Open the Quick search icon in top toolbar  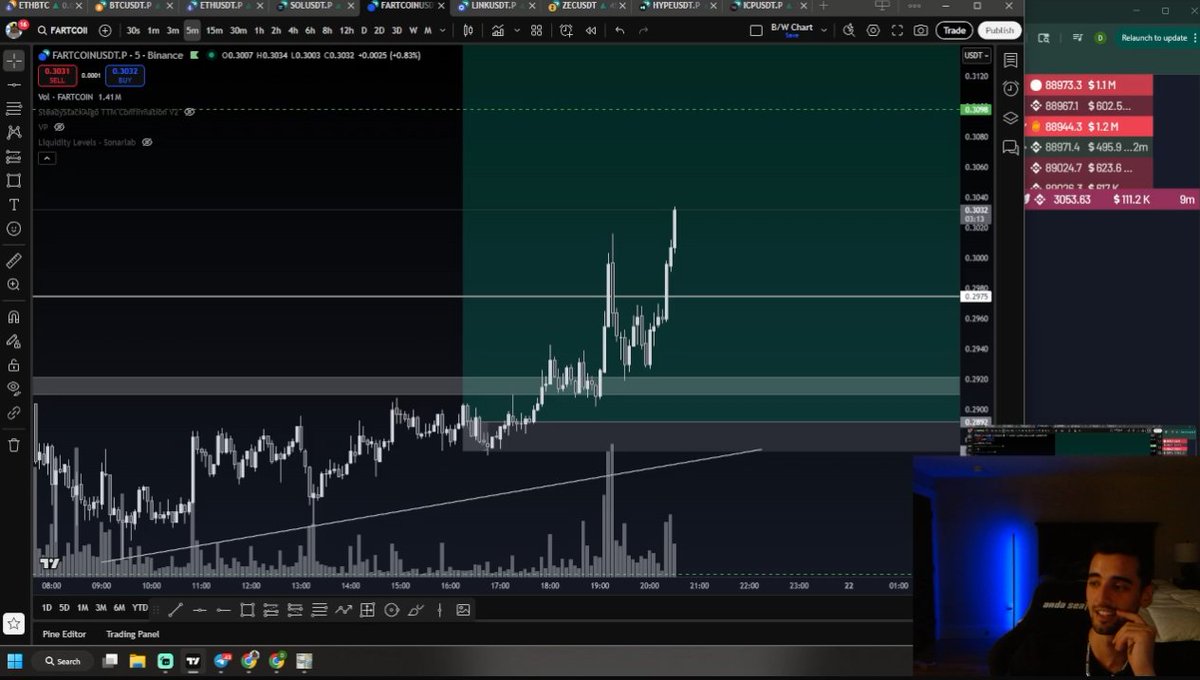tap(849, 31)
